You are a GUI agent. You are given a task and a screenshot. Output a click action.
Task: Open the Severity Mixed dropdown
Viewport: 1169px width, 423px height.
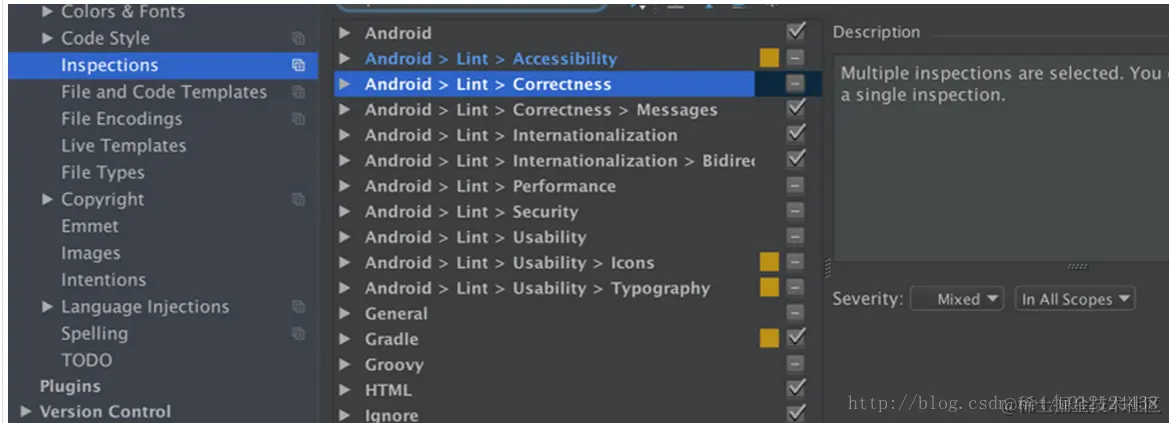click(x=957, y=299)
